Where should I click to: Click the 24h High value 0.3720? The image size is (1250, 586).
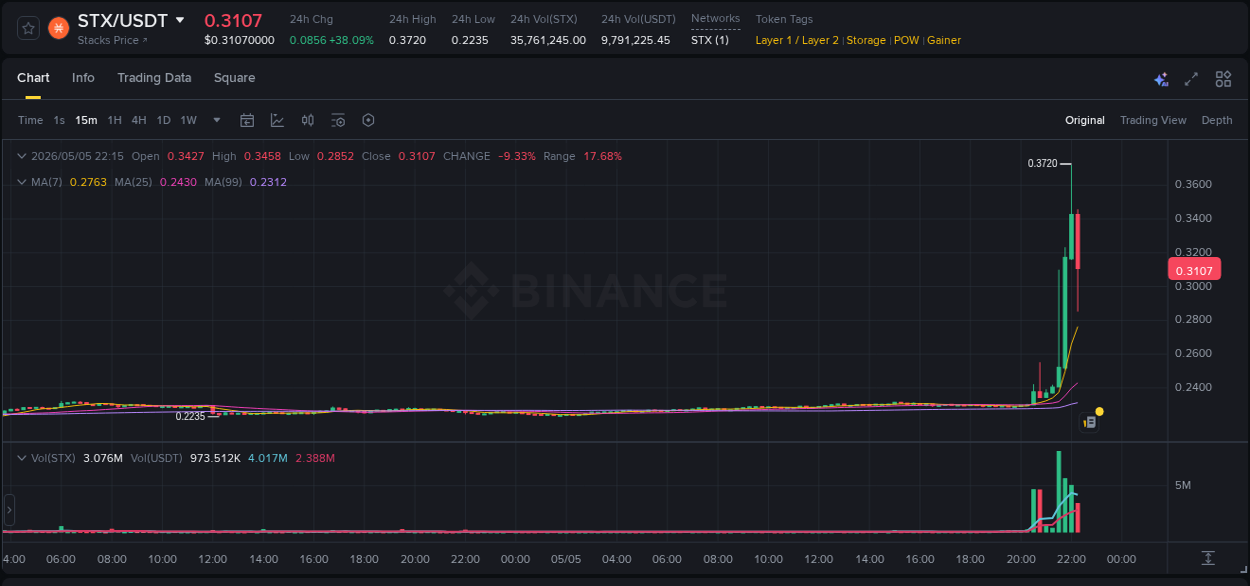pos(405,40)
